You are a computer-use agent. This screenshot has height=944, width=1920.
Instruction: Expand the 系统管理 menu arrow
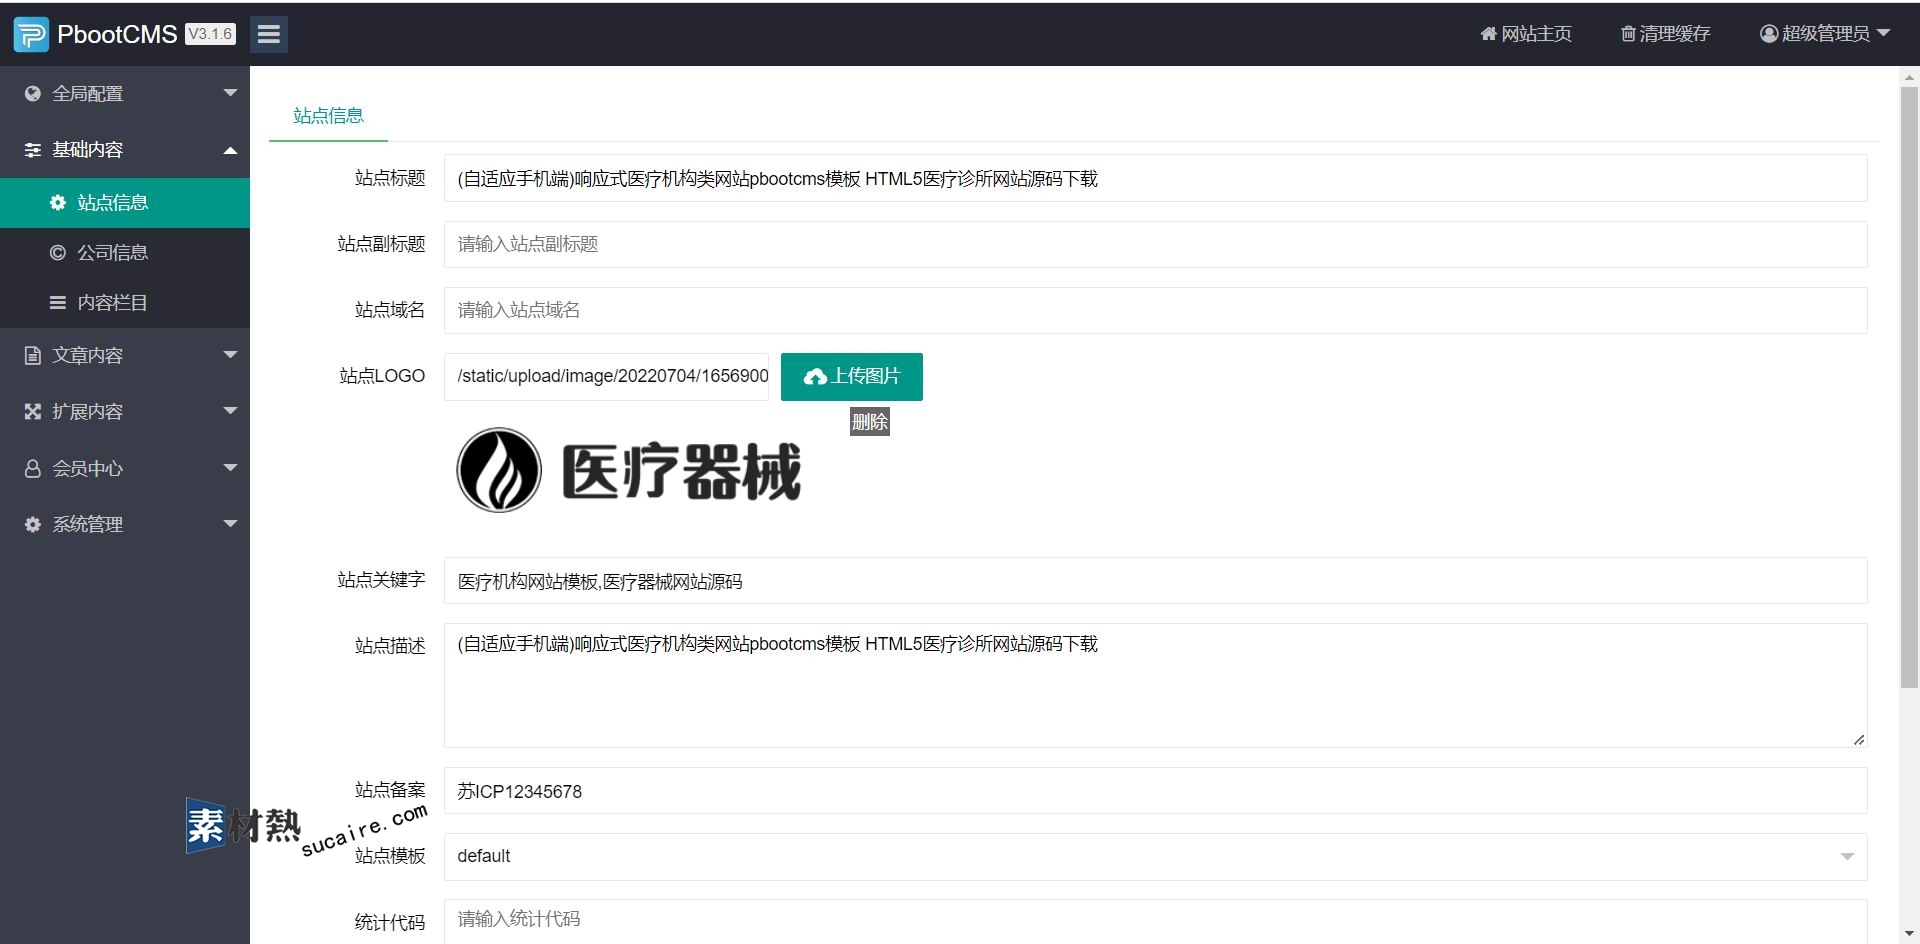point(230,524)
